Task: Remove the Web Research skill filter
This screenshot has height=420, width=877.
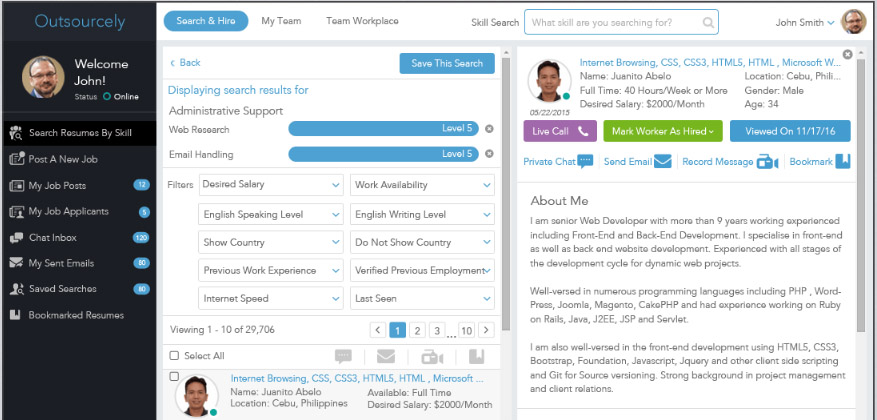Action: 489,129
